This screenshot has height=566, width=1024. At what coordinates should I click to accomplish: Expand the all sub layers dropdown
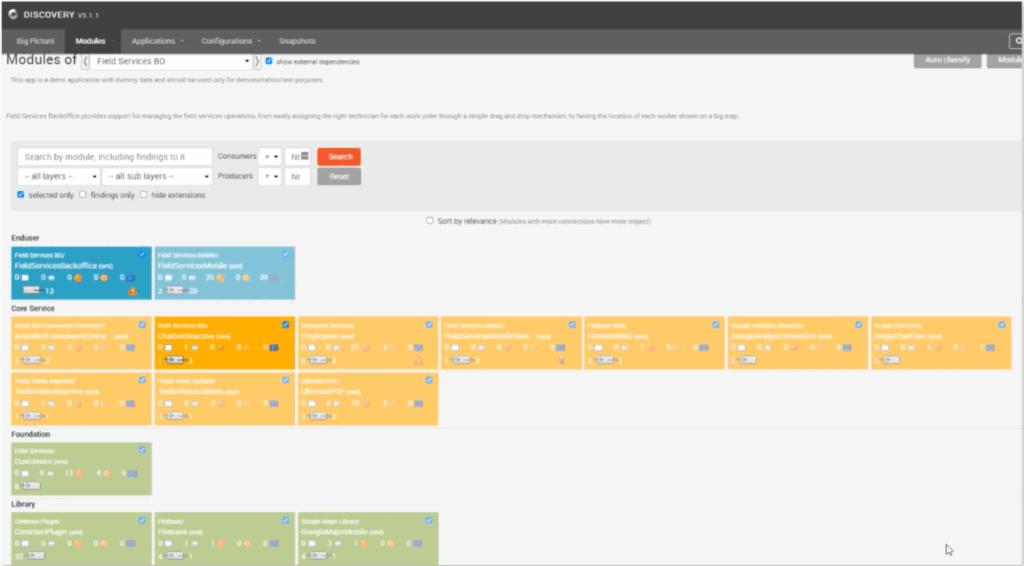(x=158, y=176)
